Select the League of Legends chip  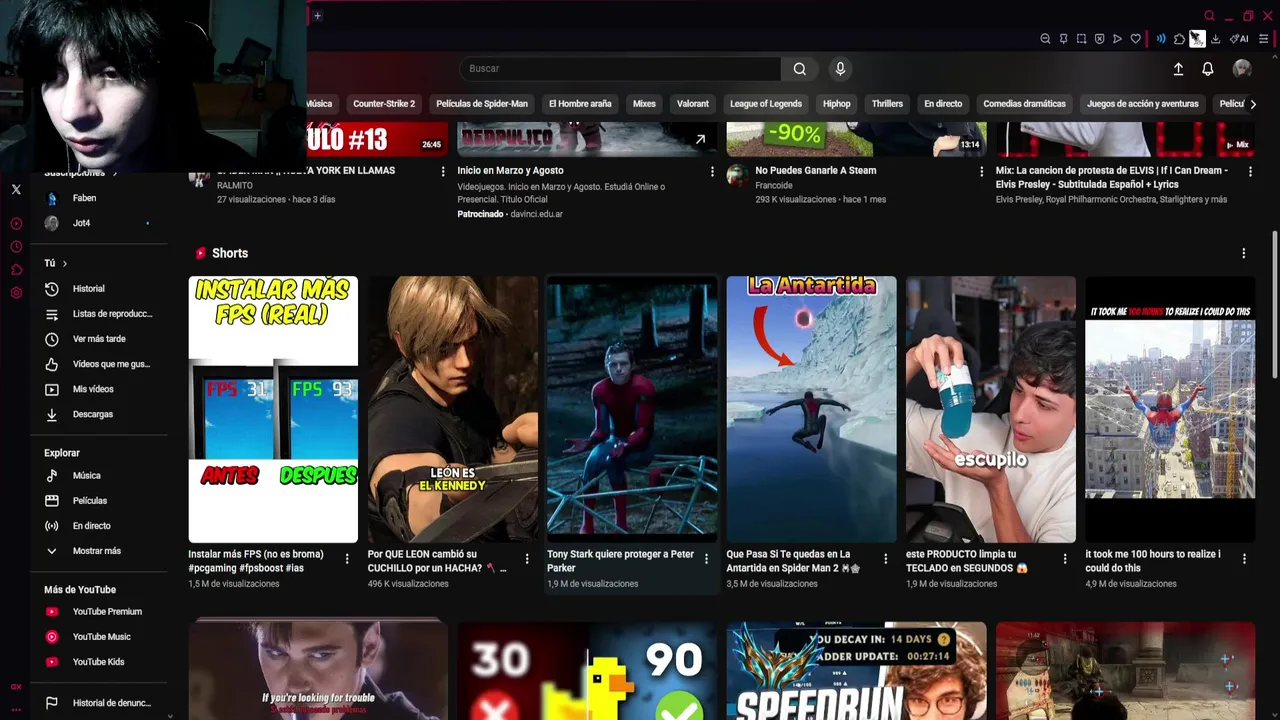(766, 104)
